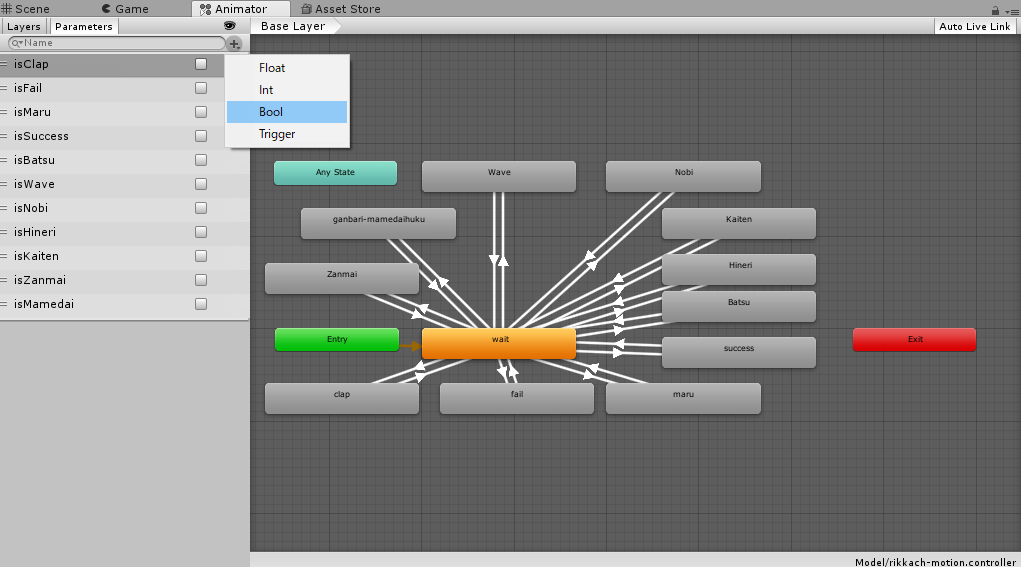Select the orange wait state node

pos(499,342)
